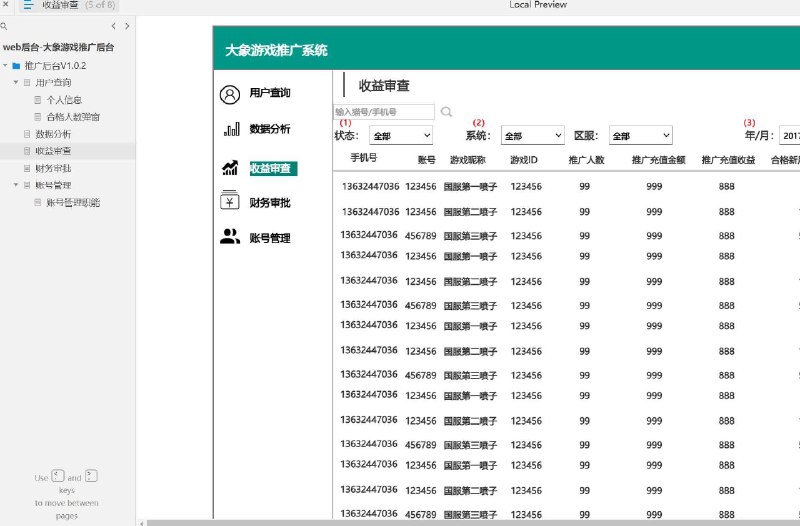Go to previous page using left chevron

point(113,26)
